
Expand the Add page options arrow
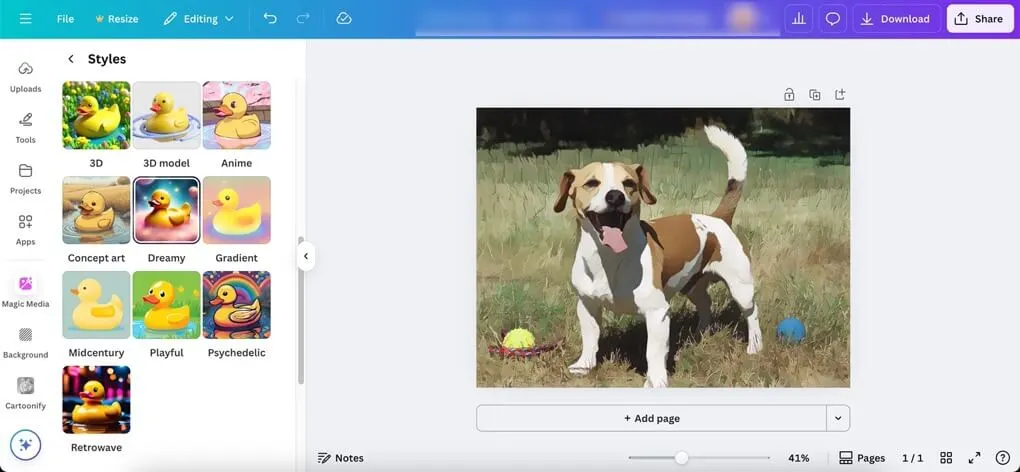click(838, 418)
